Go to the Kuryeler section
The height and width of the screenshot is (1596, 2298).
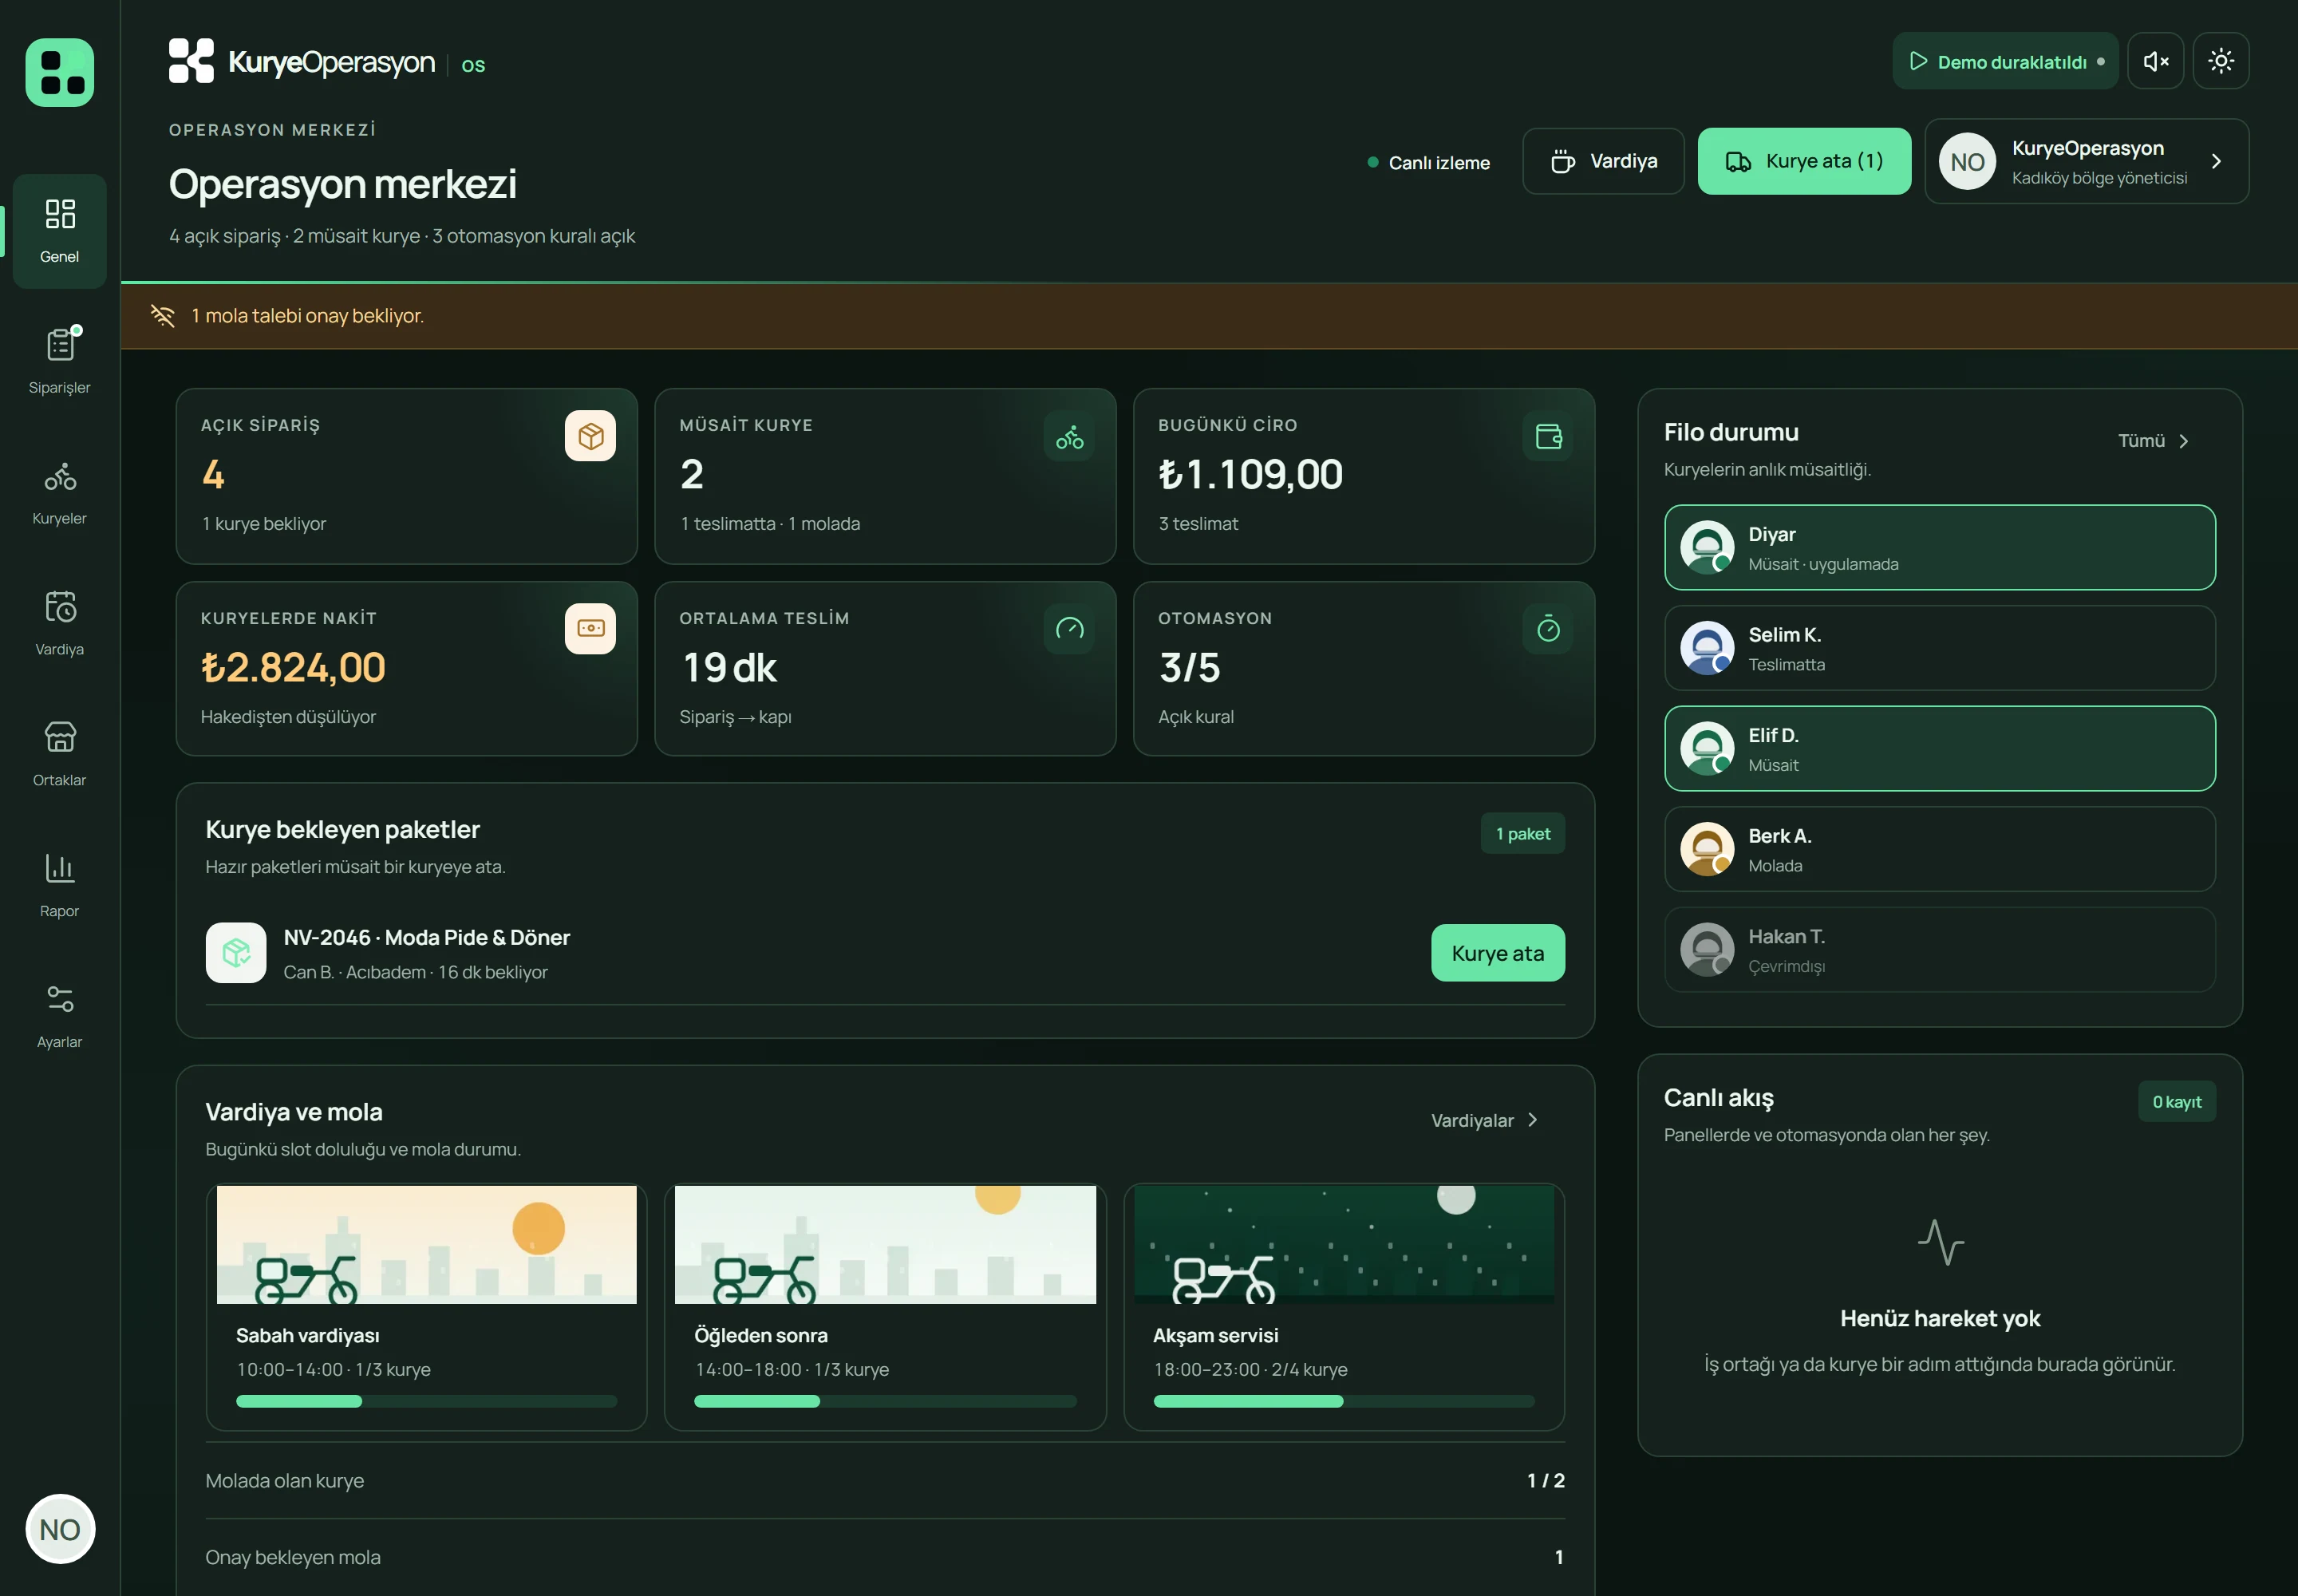point(60,492)
